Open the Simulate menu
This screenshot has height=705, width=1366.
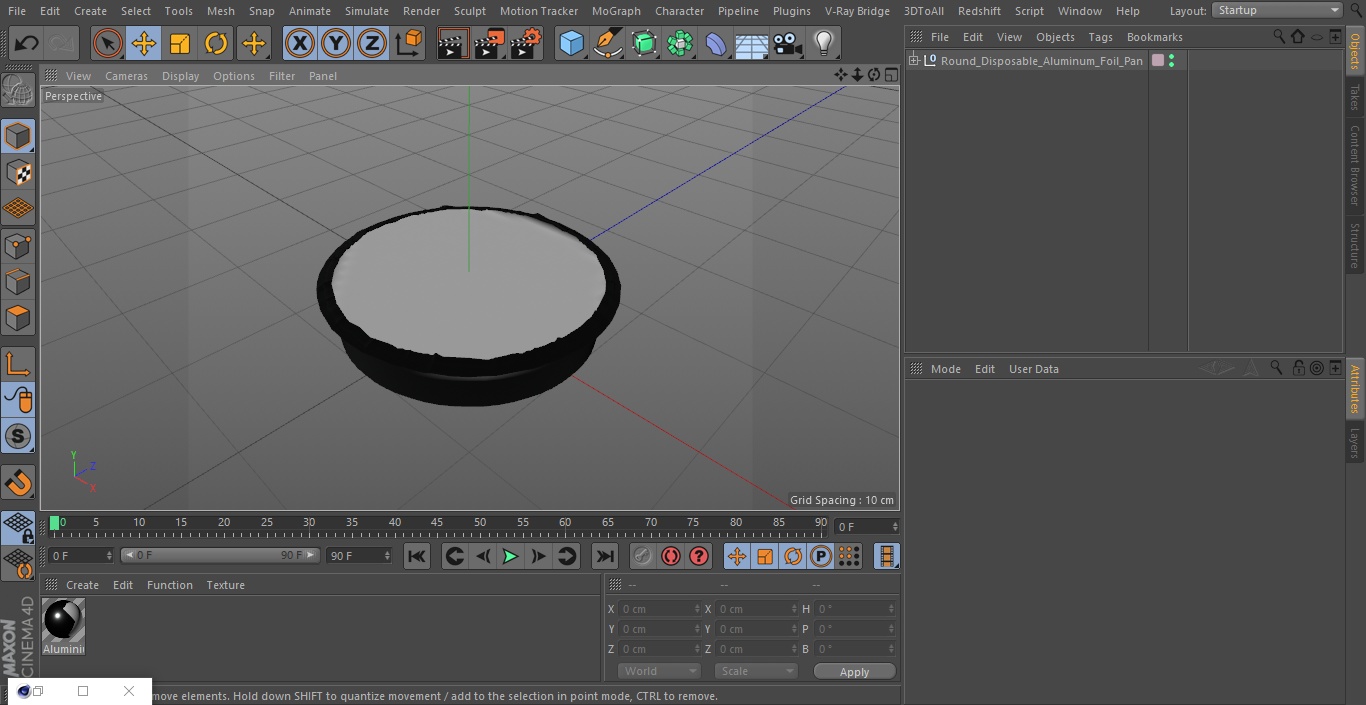coord(367,11)
